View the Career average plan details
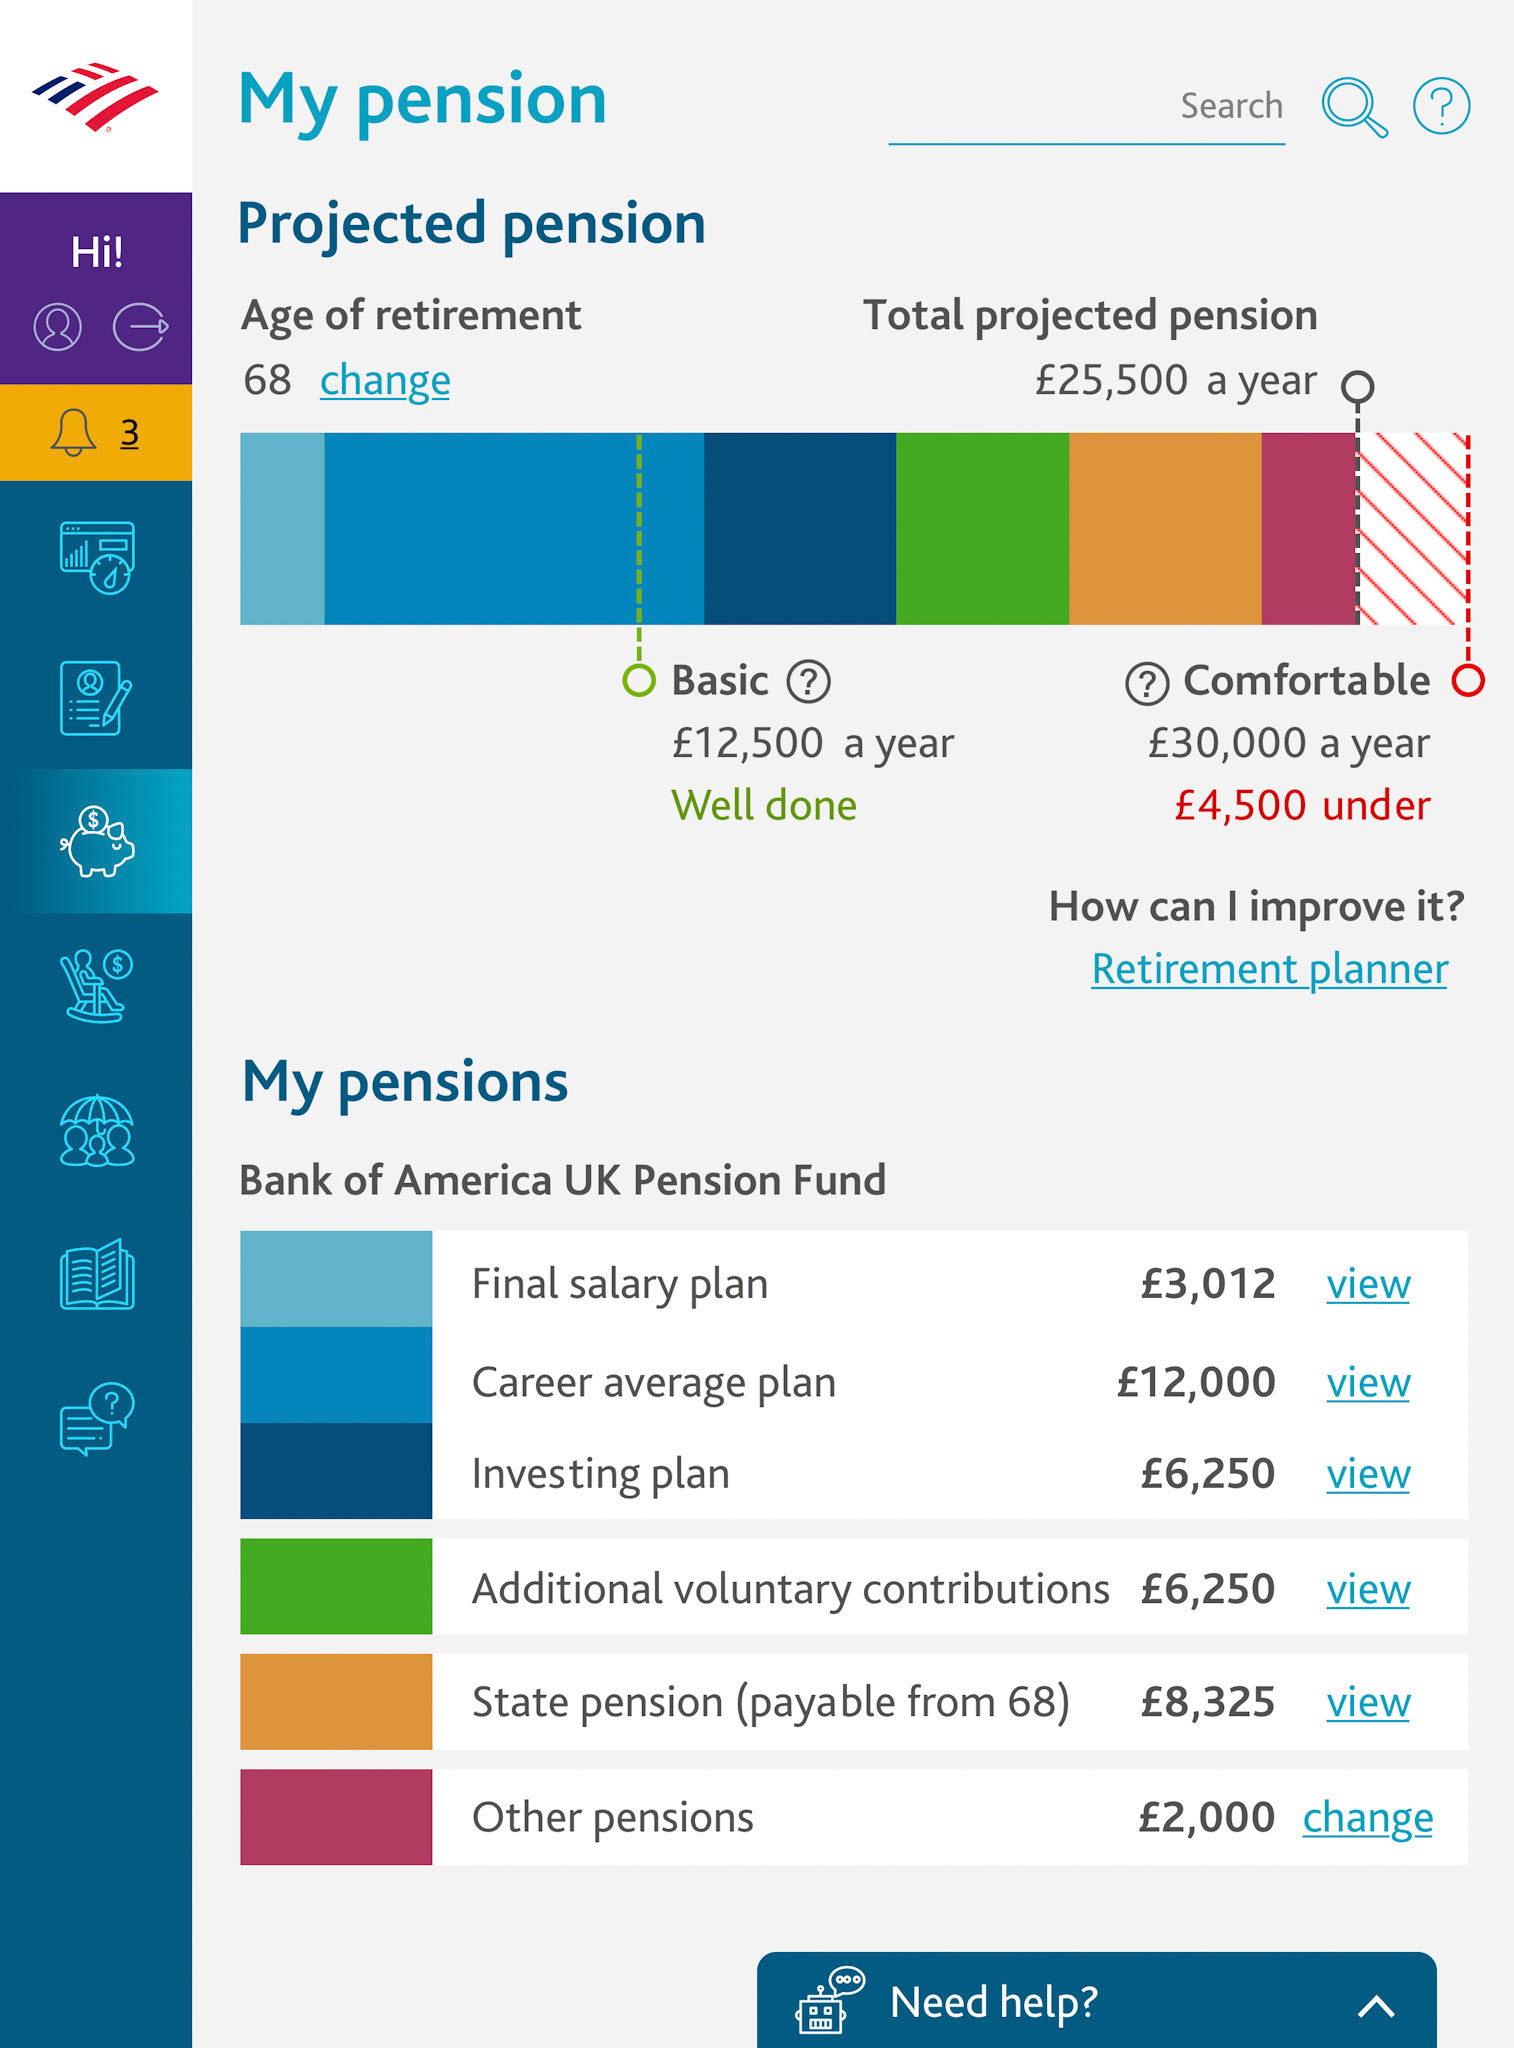This screenshot has height=2048, width=1514. [x=1368, y=1383]
